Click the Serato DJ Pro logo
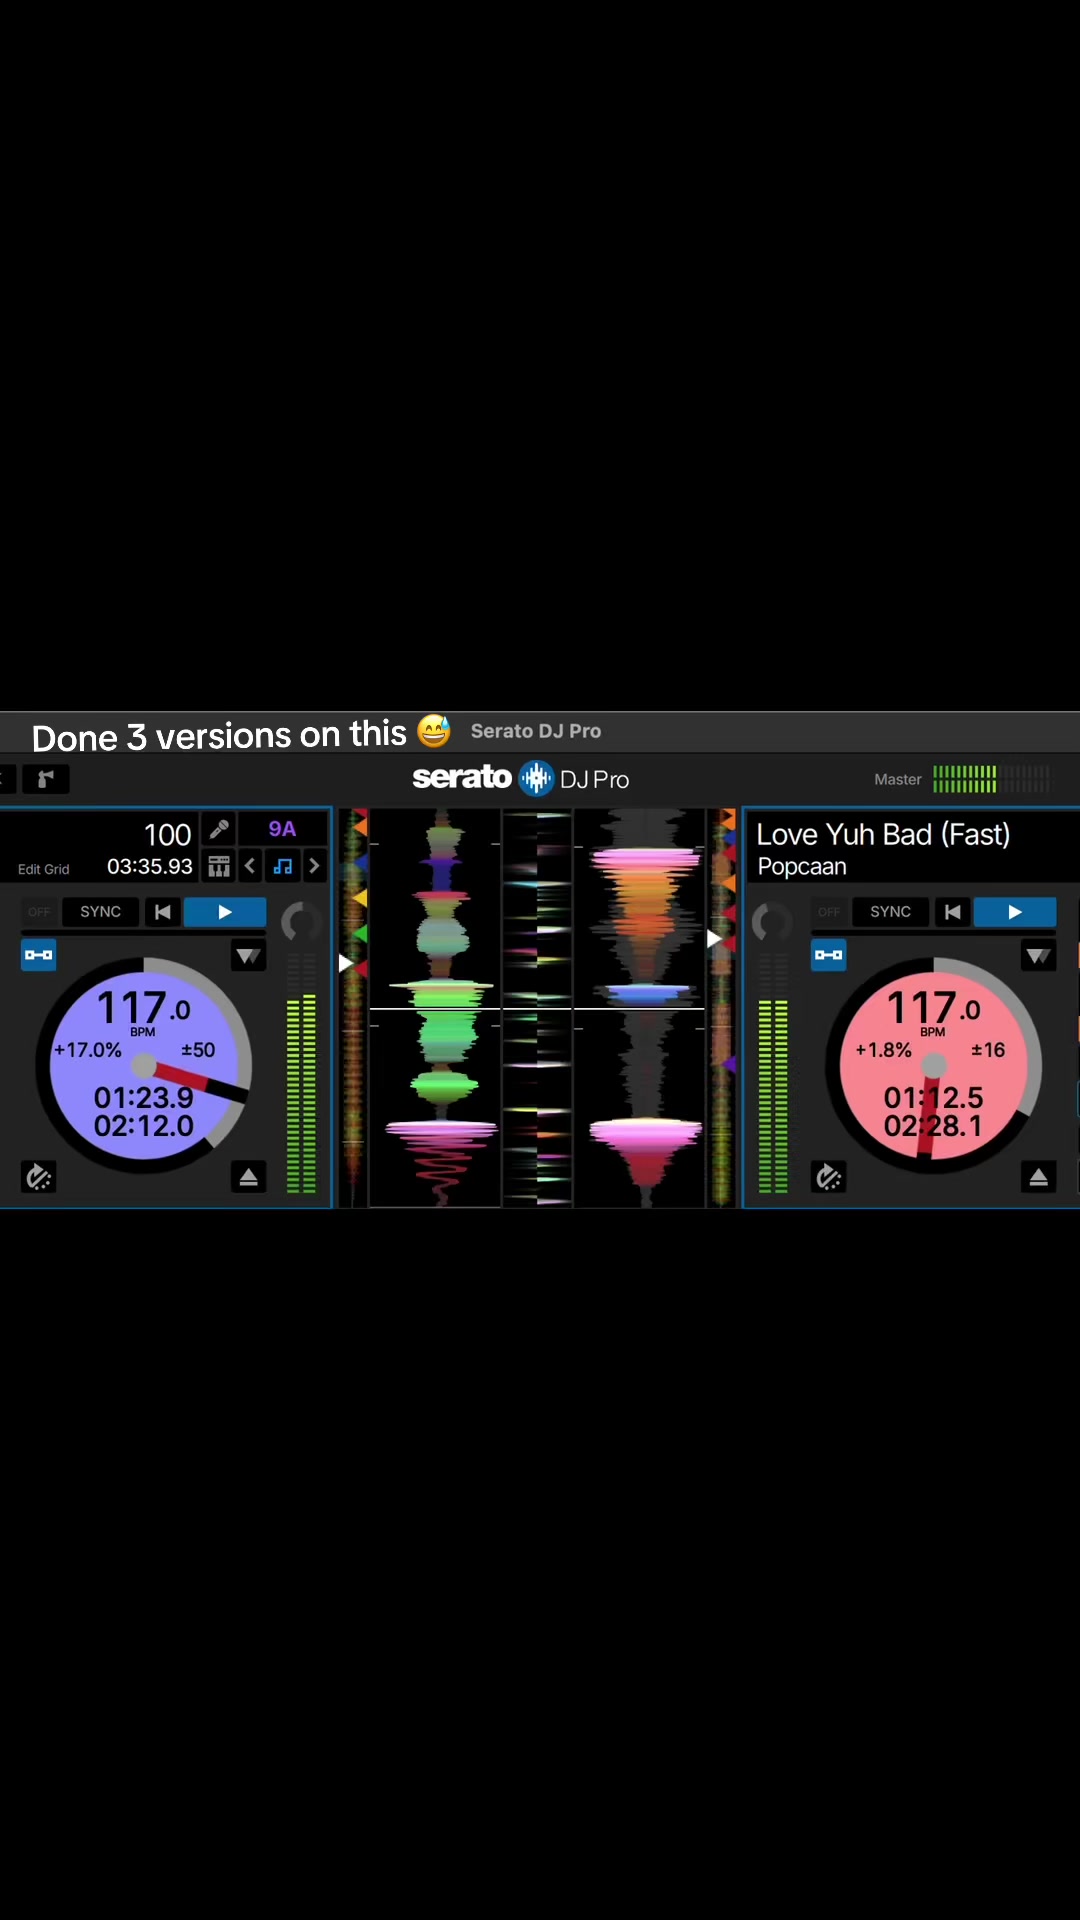The image size is (1080, 1920). click(521, 778)
